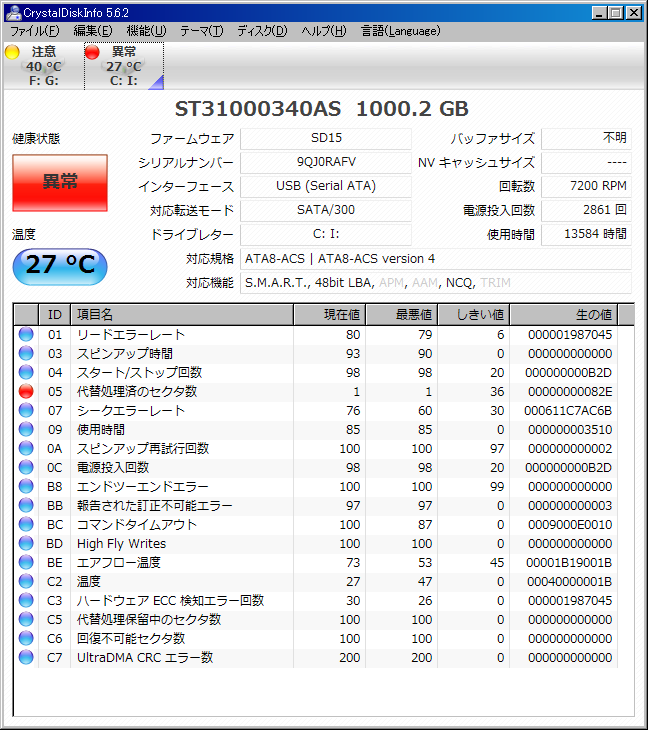Click the blue status dot for ID BE
648x730 pixels.
(x=26, y=562)
